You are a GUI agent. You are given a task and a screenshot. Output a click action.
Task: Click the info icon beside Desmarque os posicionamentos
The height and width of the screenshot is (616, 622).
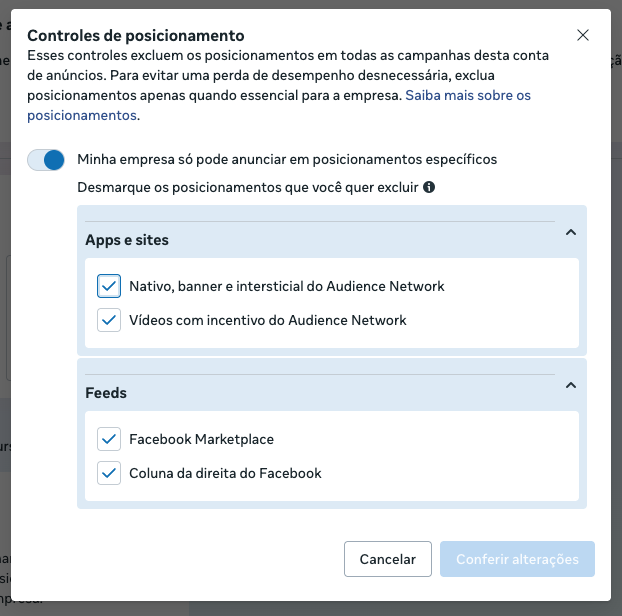(x=429, y=187)
